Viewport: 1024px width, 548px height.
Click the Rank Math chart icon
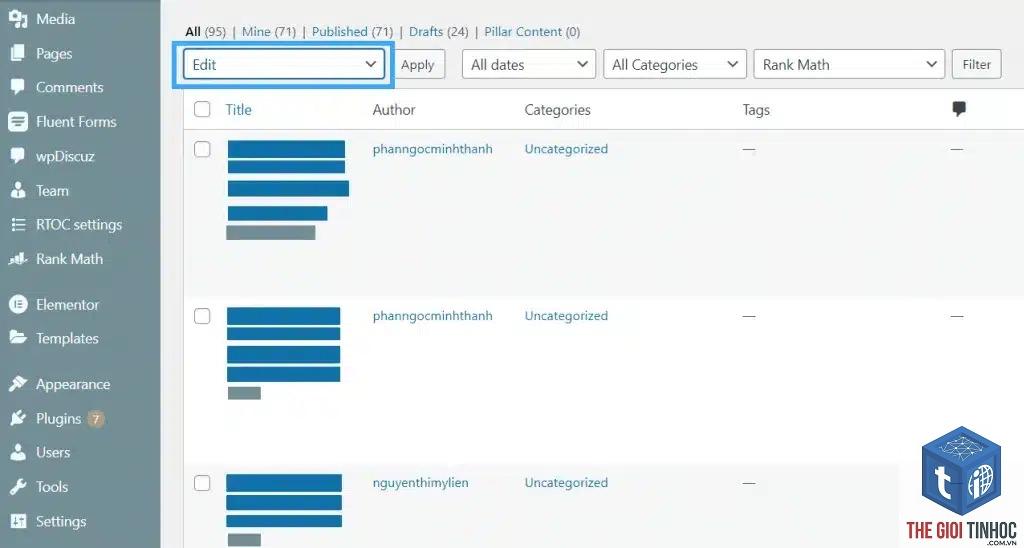[18, 259]
